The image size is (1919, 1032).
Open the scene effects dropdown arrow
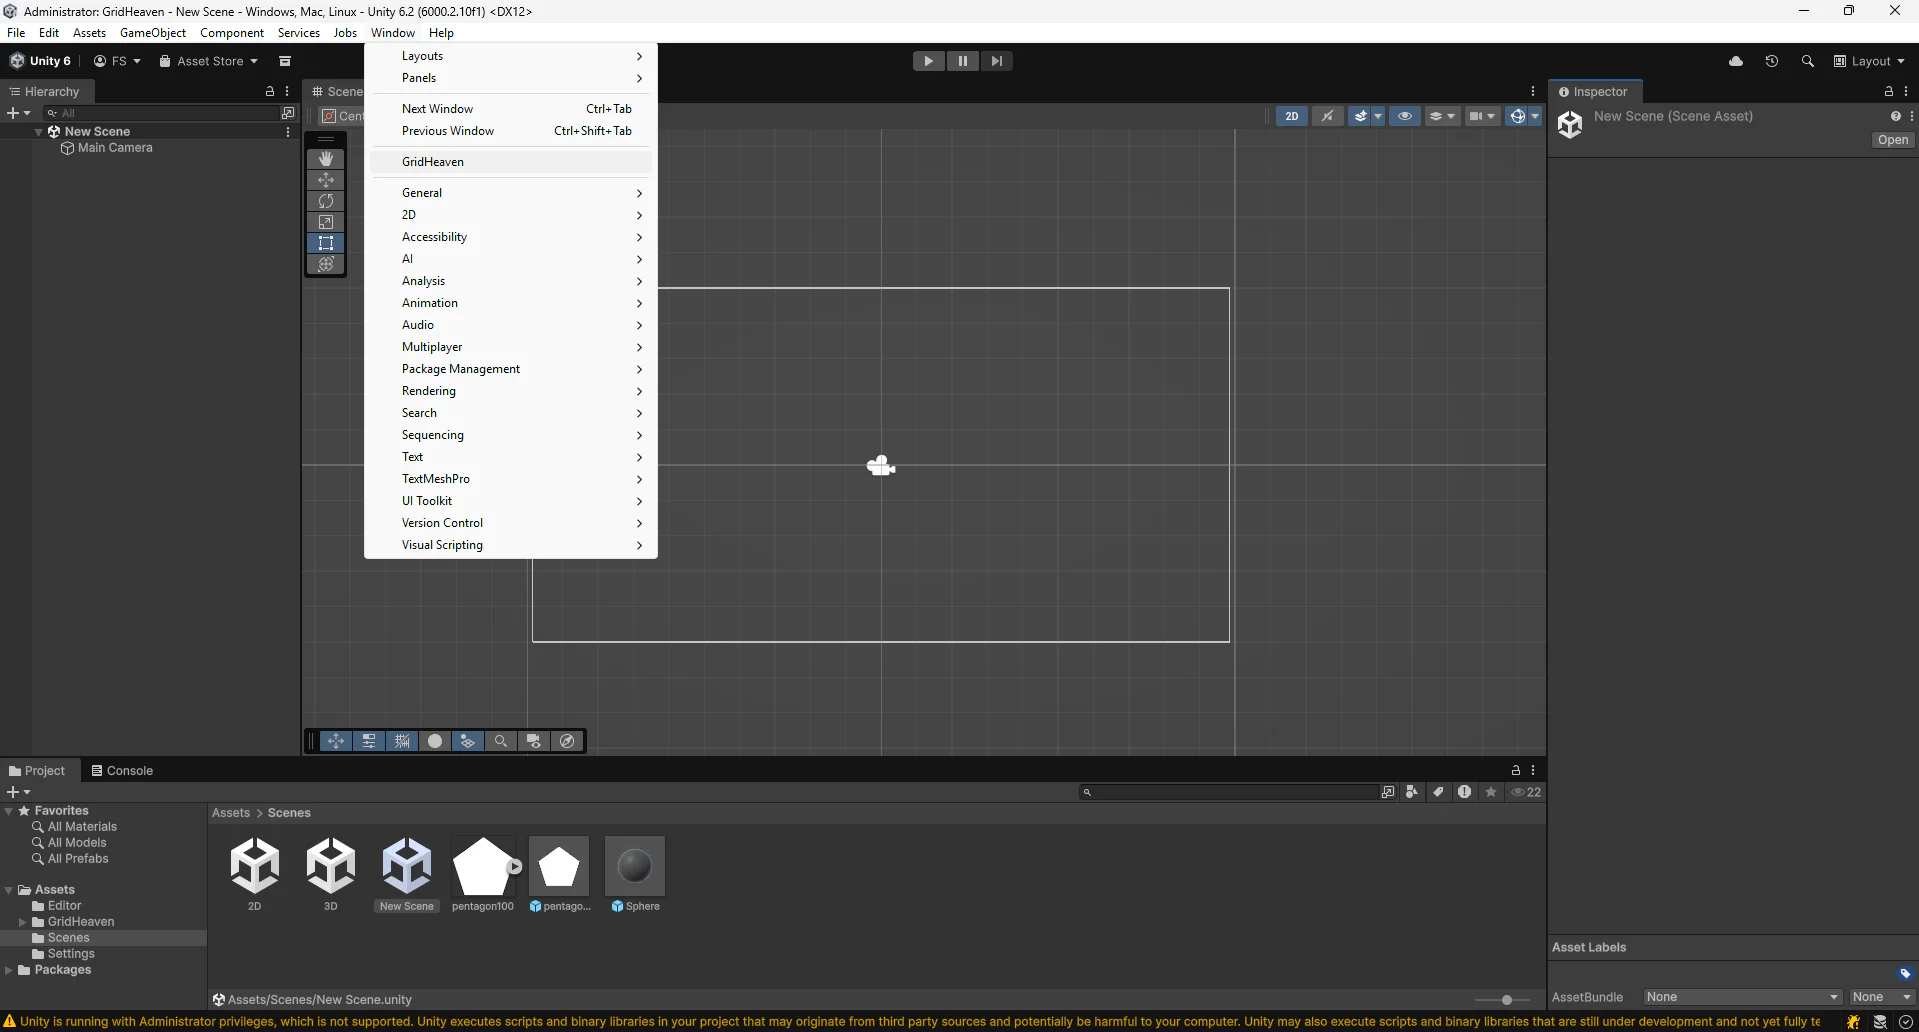(x=1378, y=116)
